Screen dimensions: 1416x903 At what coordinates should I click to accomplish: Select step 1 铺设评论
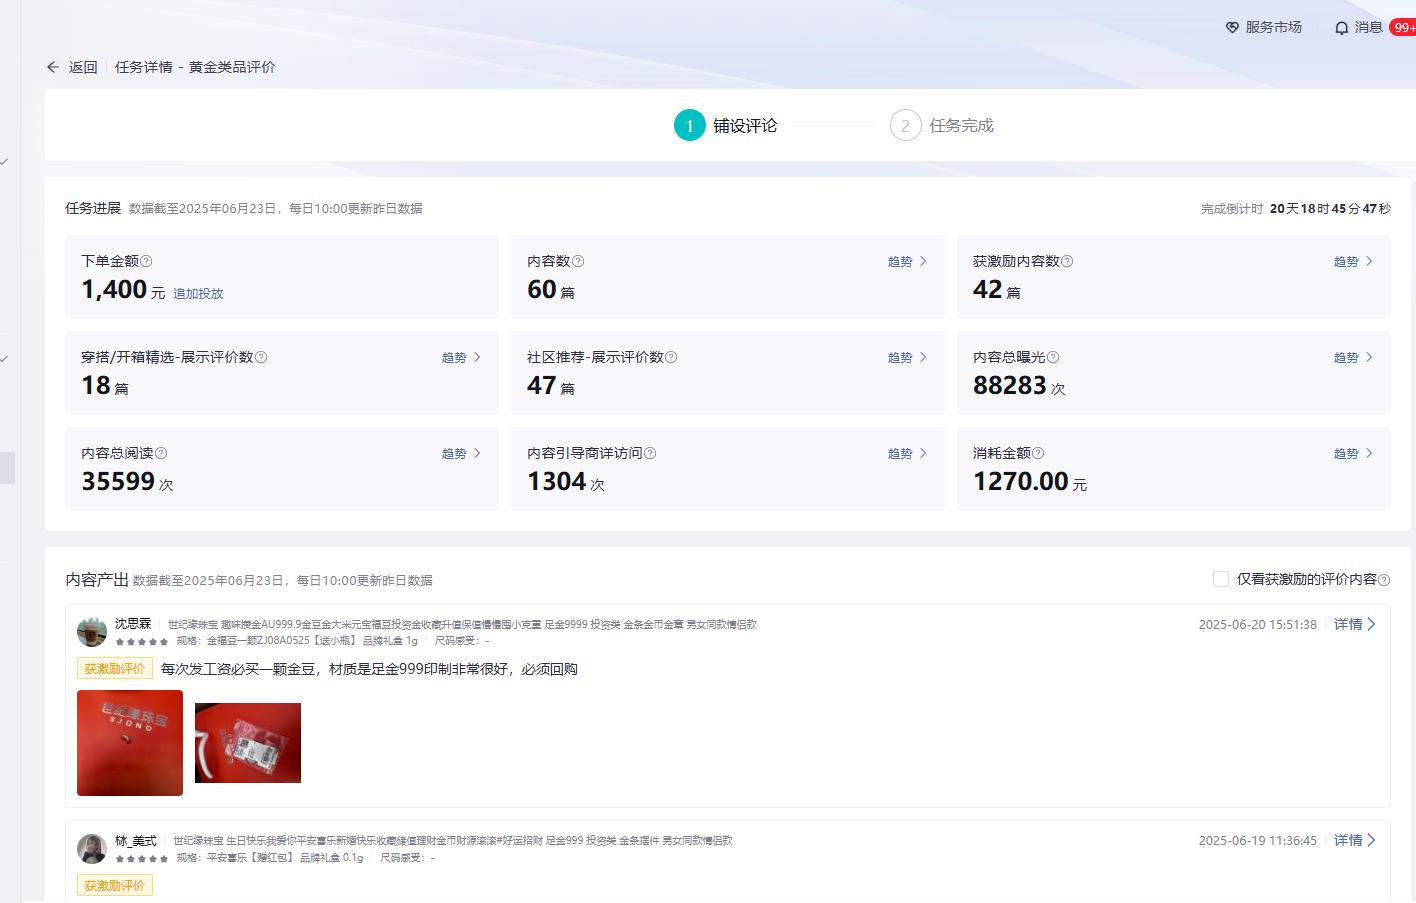point(690,125)
